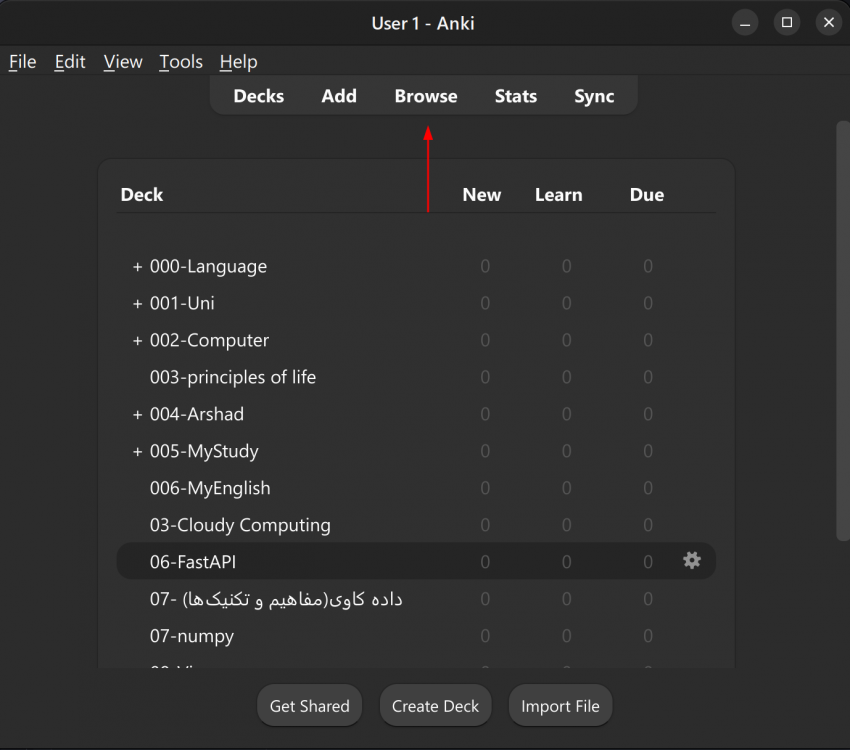Click Browse in the top toolbar
850x750 pixels.
pyautogui.click(x=426, y=96)
